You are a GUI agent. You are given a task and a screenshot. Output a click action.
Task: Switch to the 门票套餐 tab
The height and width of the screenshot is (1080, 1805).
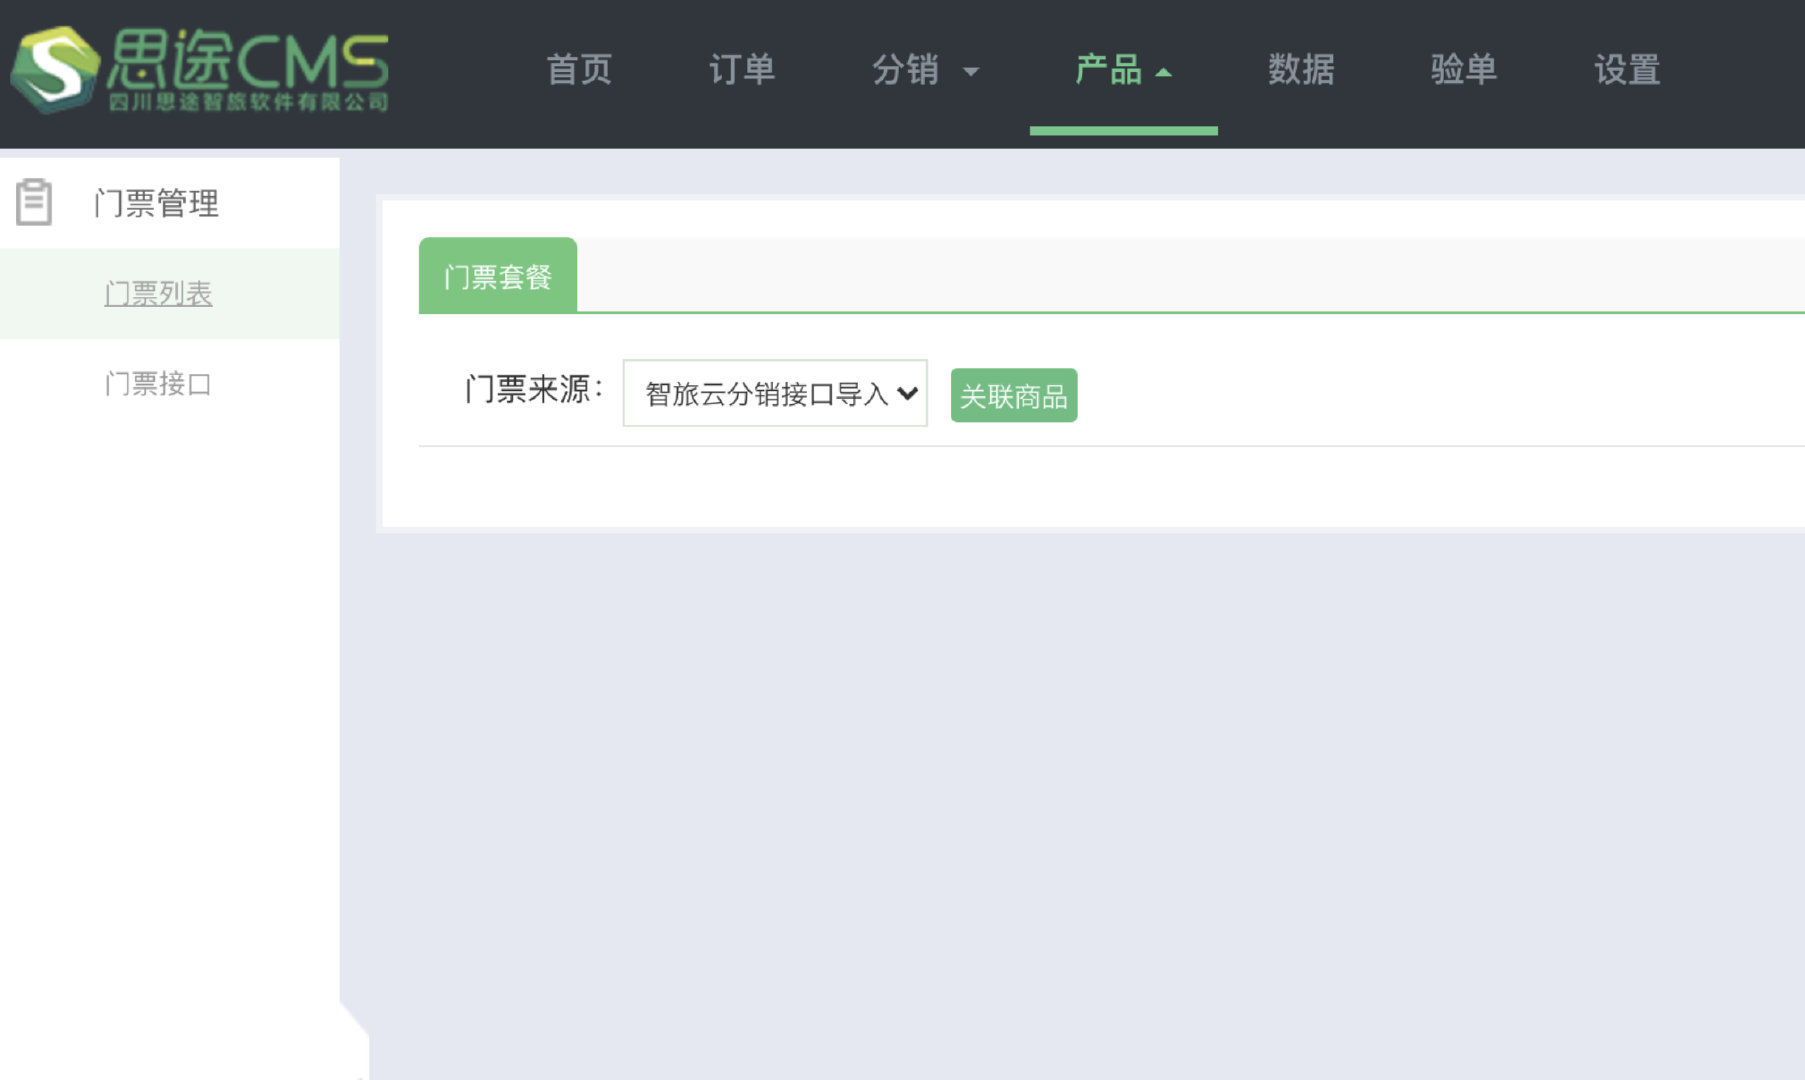point(498,277)
